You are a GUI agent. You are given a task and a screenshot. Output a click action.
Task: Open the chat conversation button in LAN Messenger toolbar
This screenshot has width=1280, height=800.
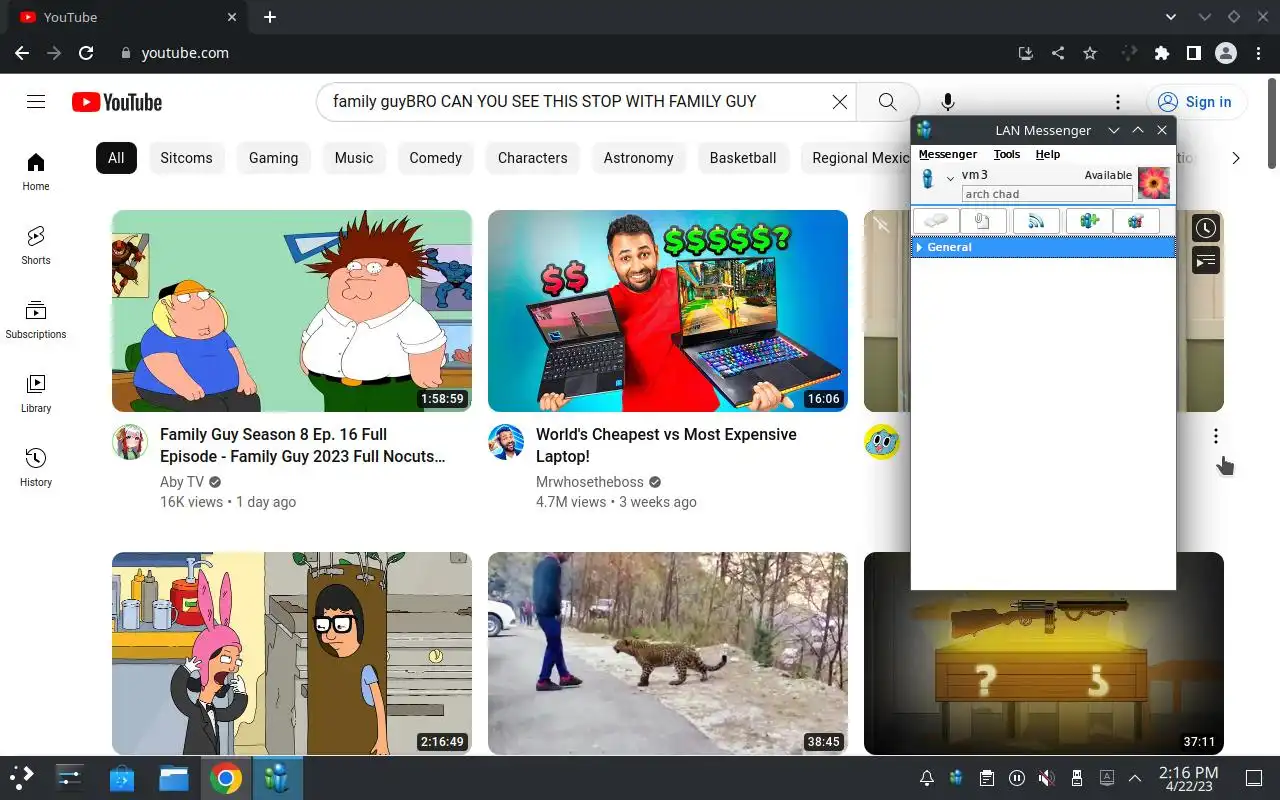point(936,222)
